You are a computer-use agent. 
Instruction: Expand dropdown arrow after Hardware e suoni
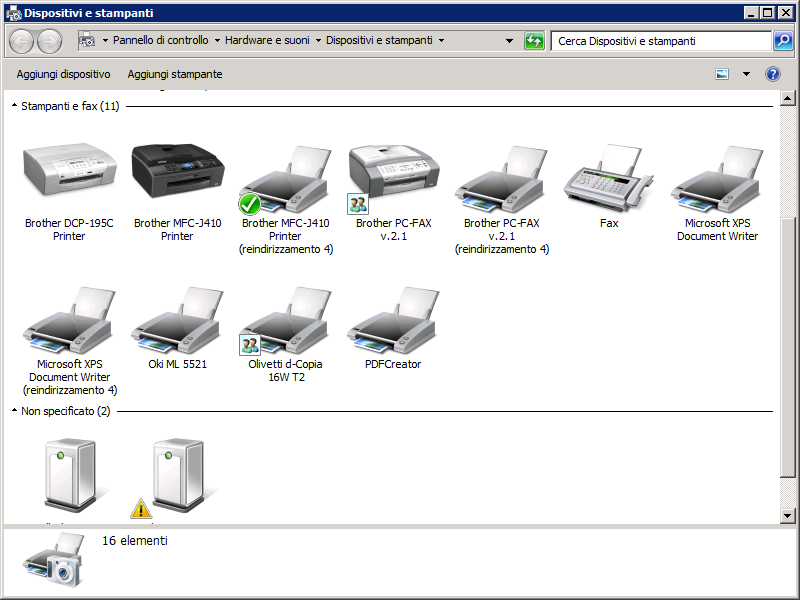coord(318,40)
